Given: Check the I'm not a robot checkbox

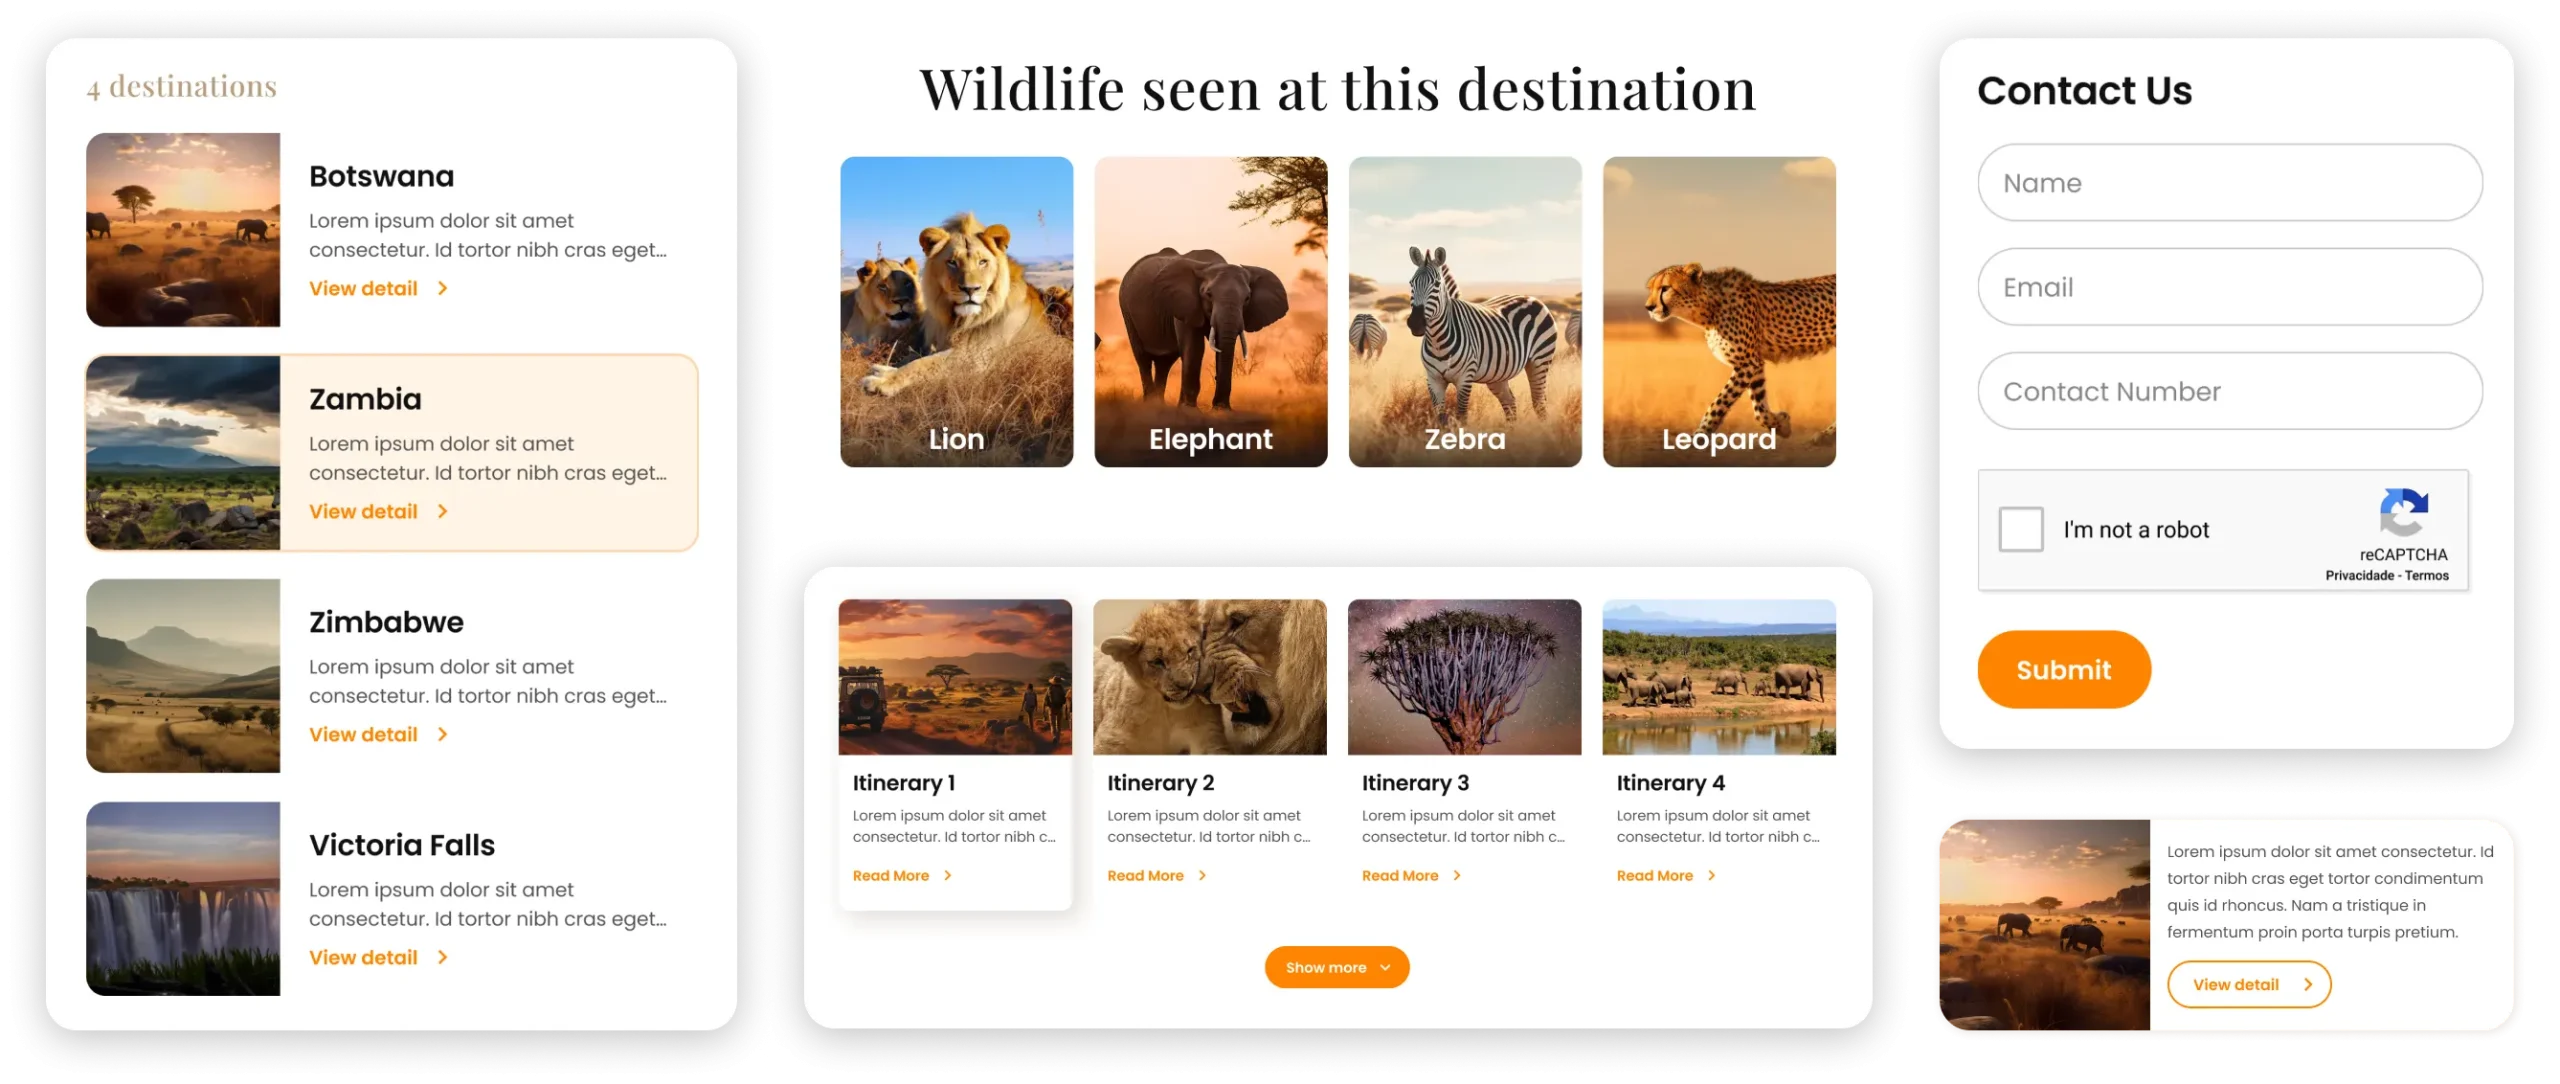Looking at the screenshot, I should coord(2020,529).
